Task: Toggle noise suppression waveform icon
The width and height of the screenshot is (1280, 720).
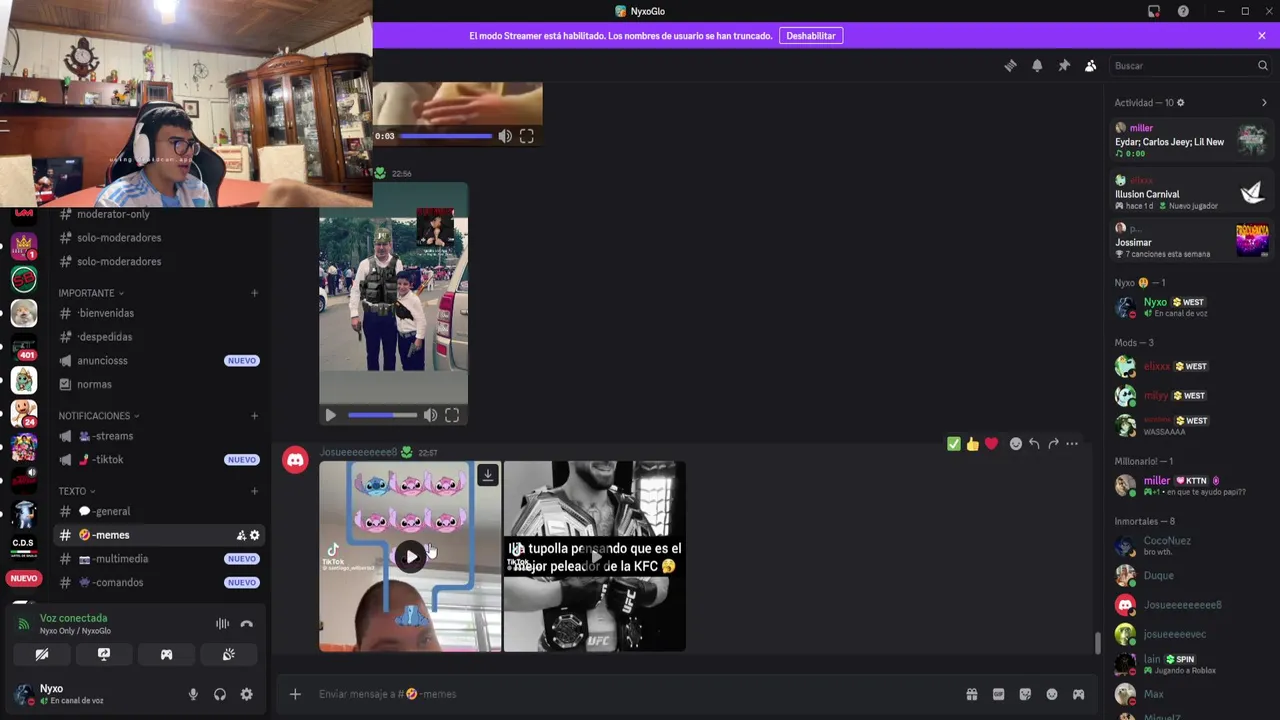Action: (x=222, y=624)
